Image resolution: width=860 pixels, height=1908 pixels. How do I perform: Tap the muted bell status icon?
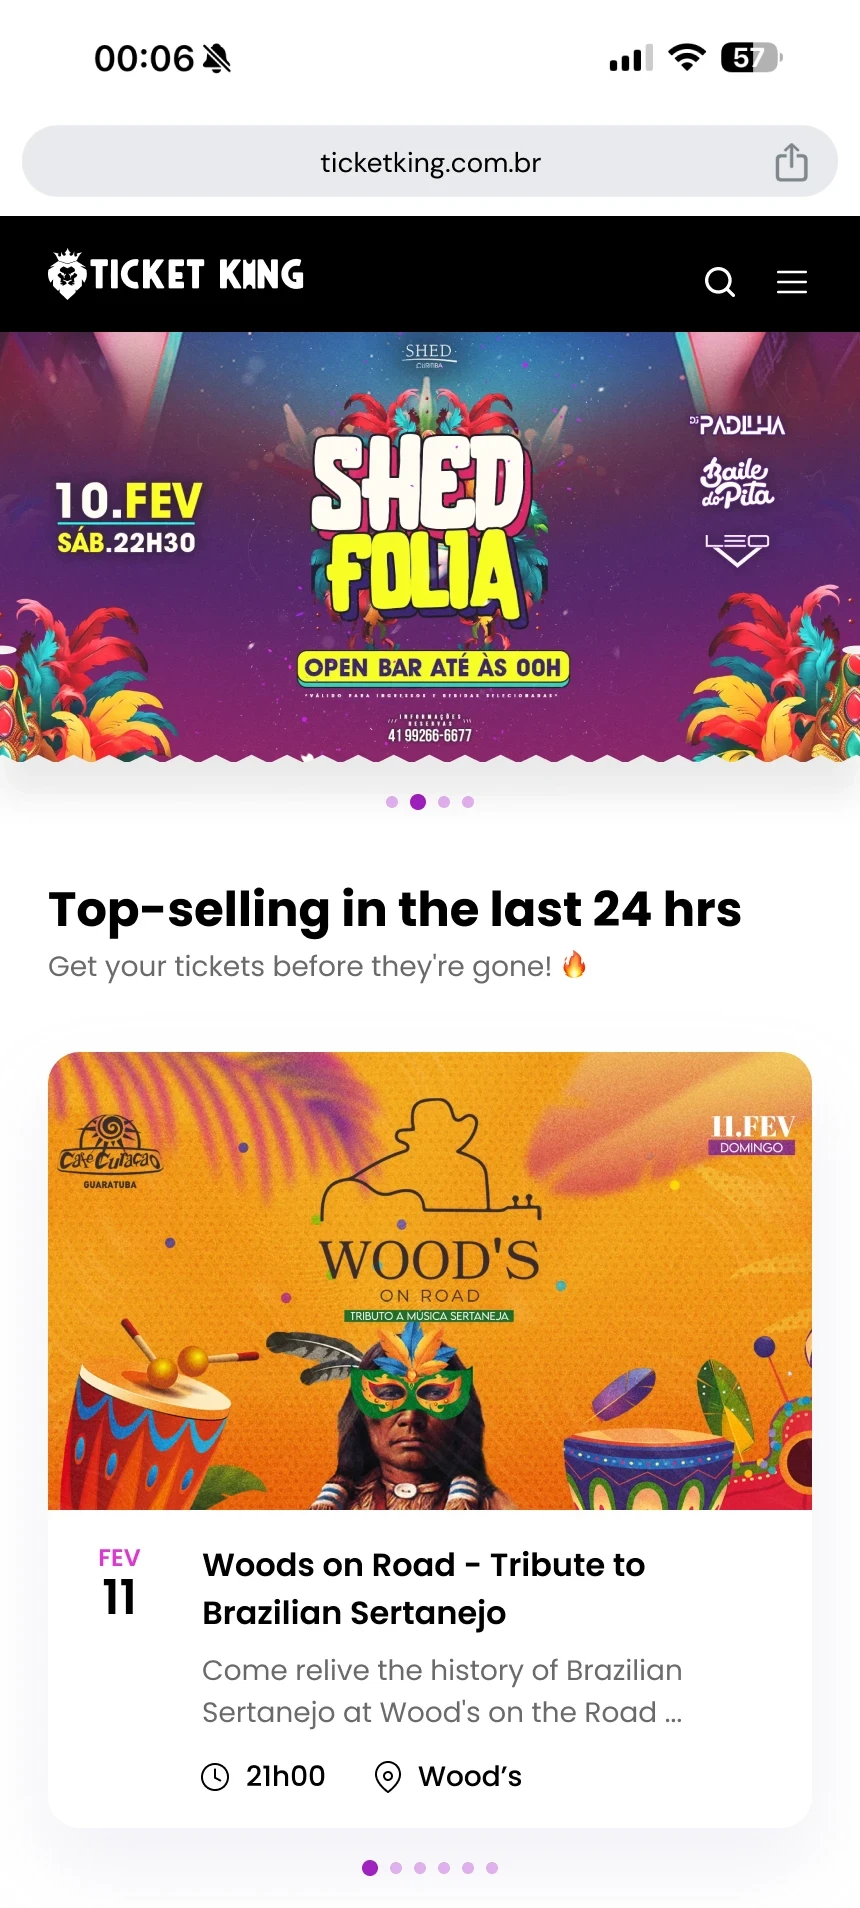(217, 59)
